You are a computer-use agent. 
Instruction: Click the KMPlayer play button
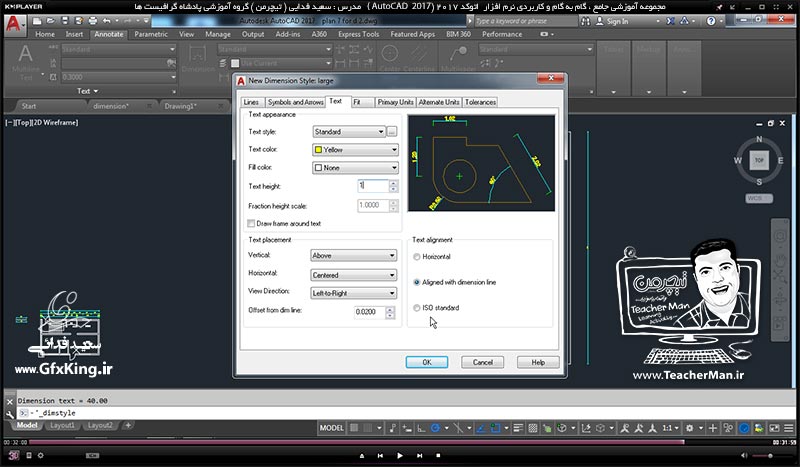[x=399, y=455]
